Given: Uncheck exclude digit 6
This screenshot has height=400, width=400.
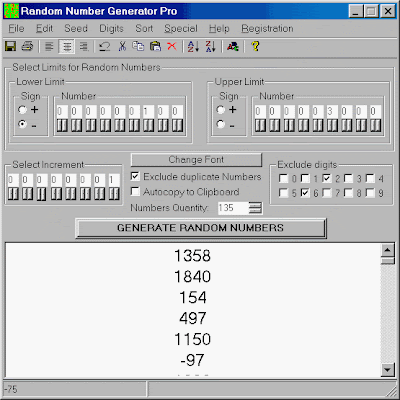Looking at the screenshot, I should (x=305, y=193).
